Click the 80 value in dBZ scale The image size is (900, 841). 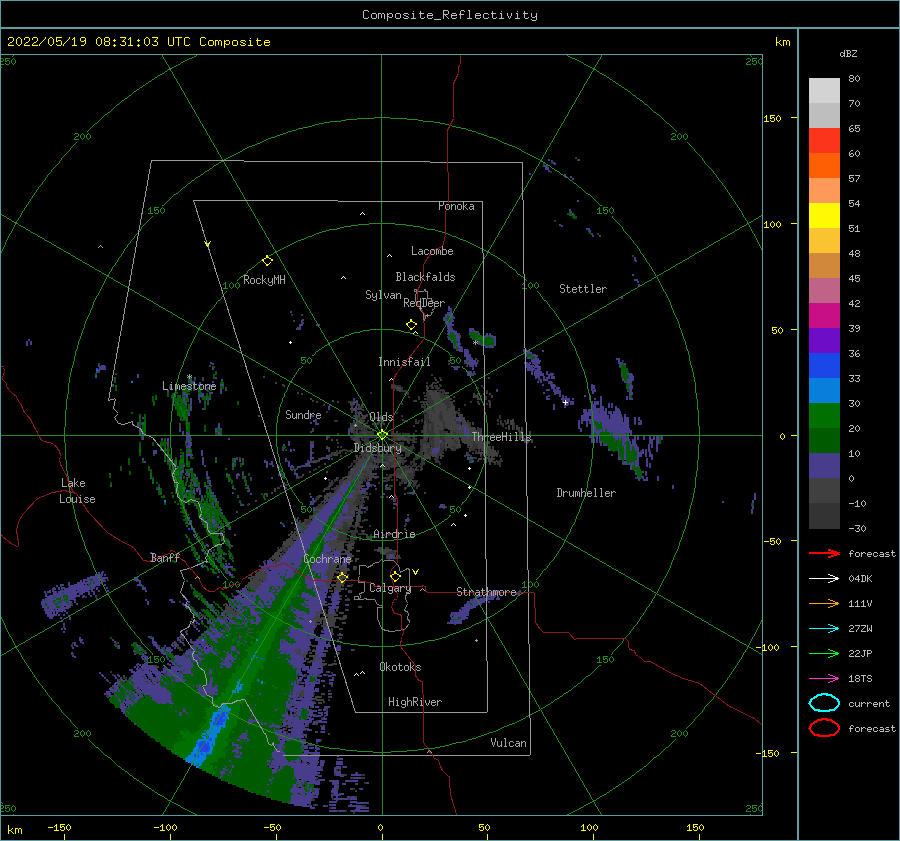point(854,79)
